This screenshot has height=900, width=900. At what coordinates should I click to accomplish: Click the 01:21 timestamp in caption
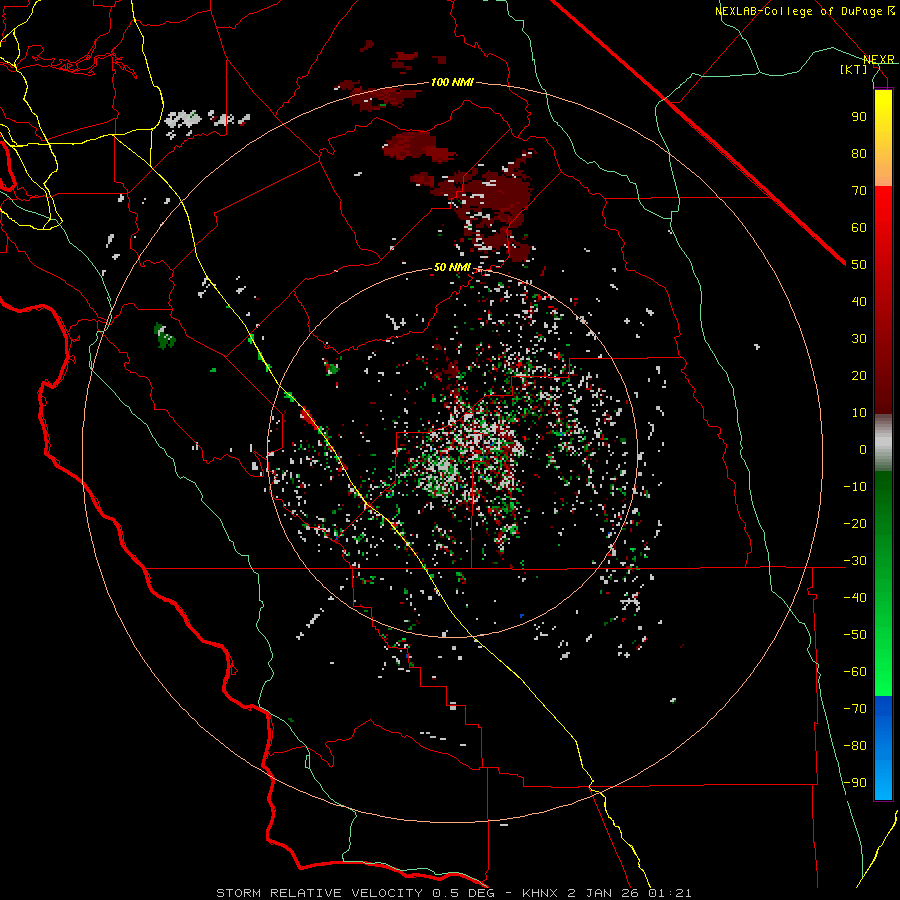point(670,893)
